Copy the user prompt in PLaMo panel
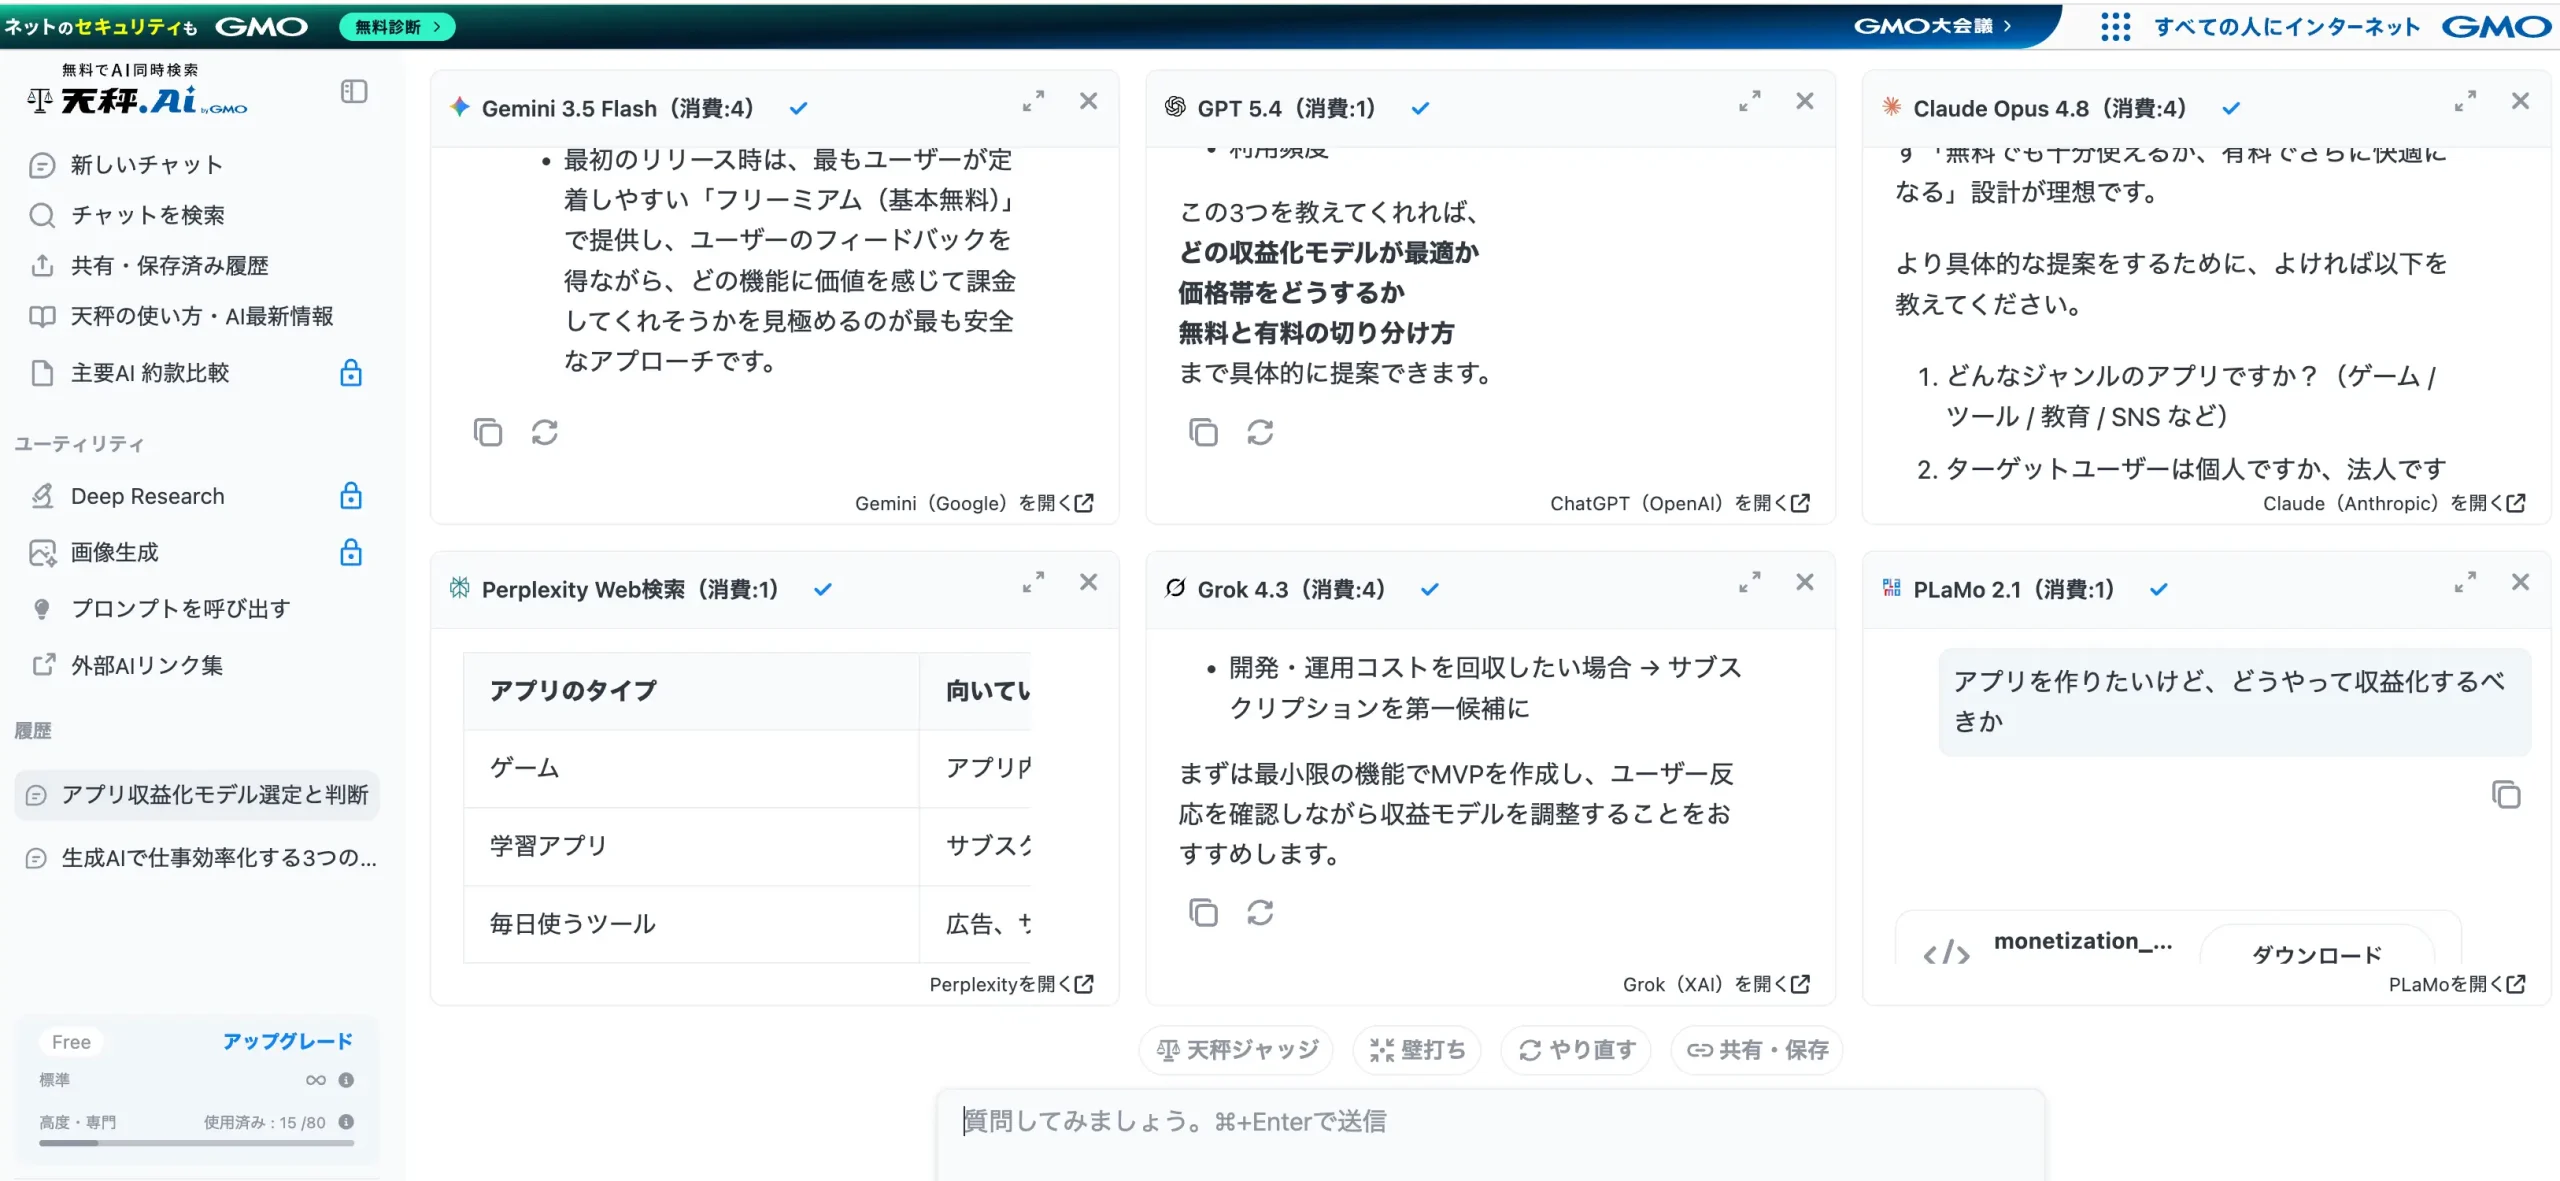2560x1181 pixels. (x=2506, y=795)
